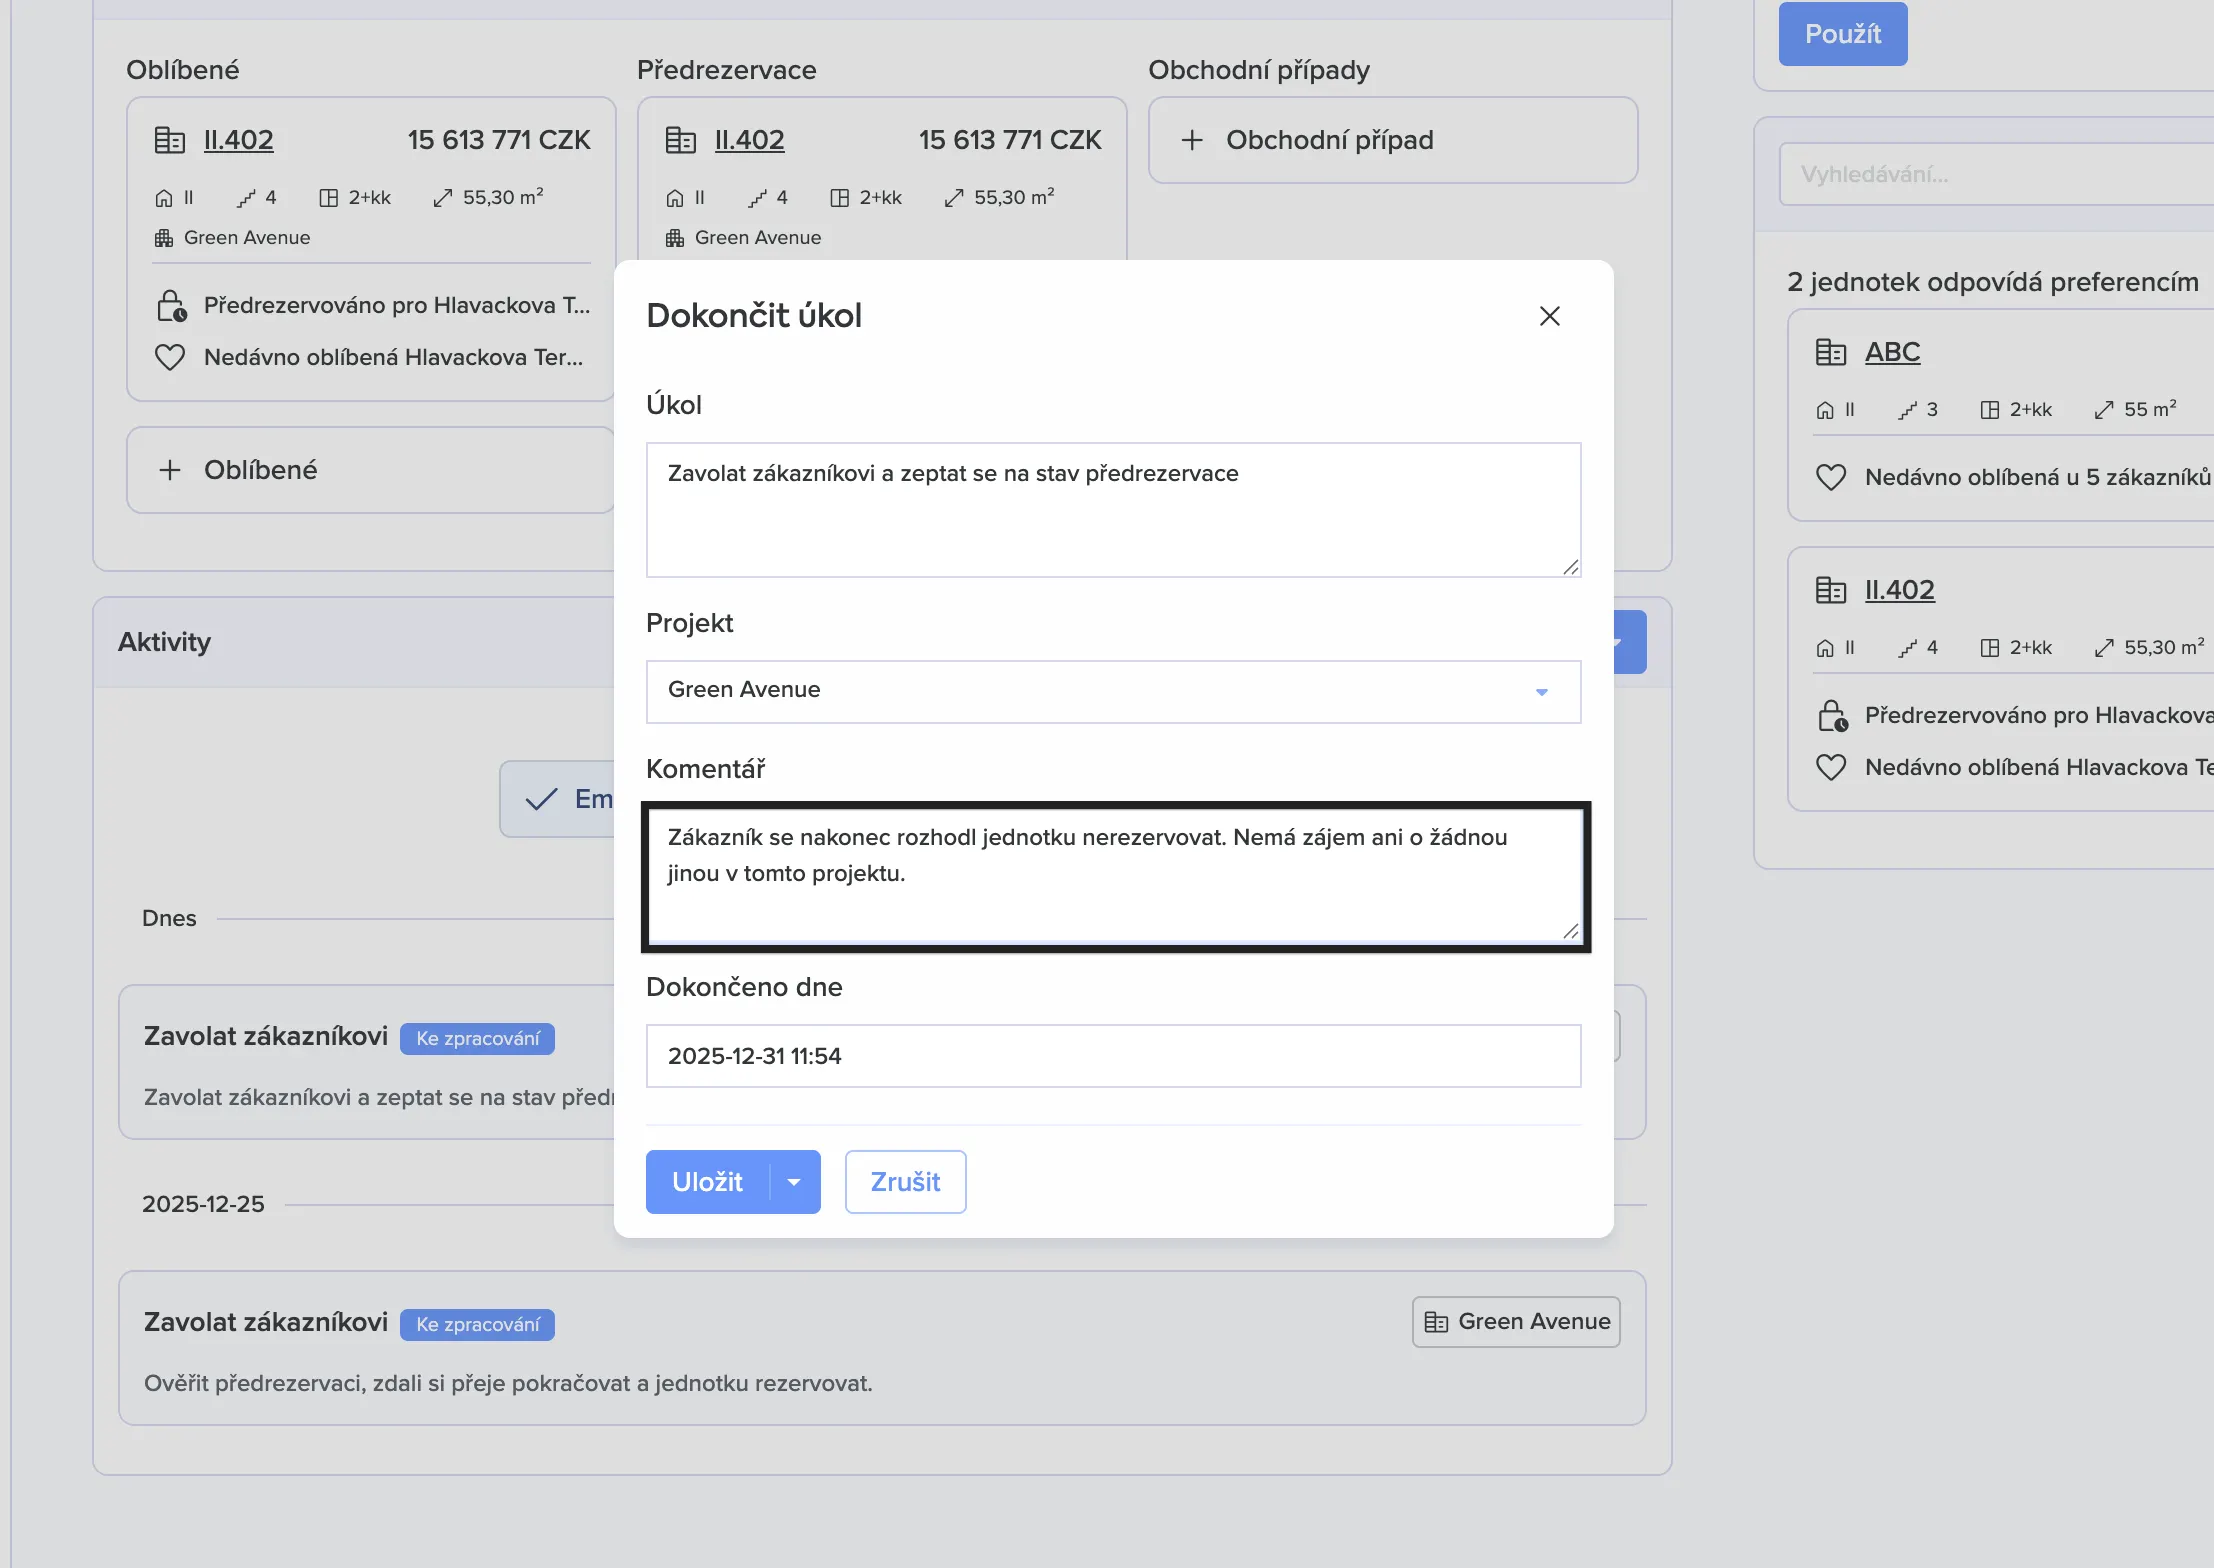Click the plus icon for Obchodní případ
This screenshot has height=1568, width=2214.
tap(1191, 140)
